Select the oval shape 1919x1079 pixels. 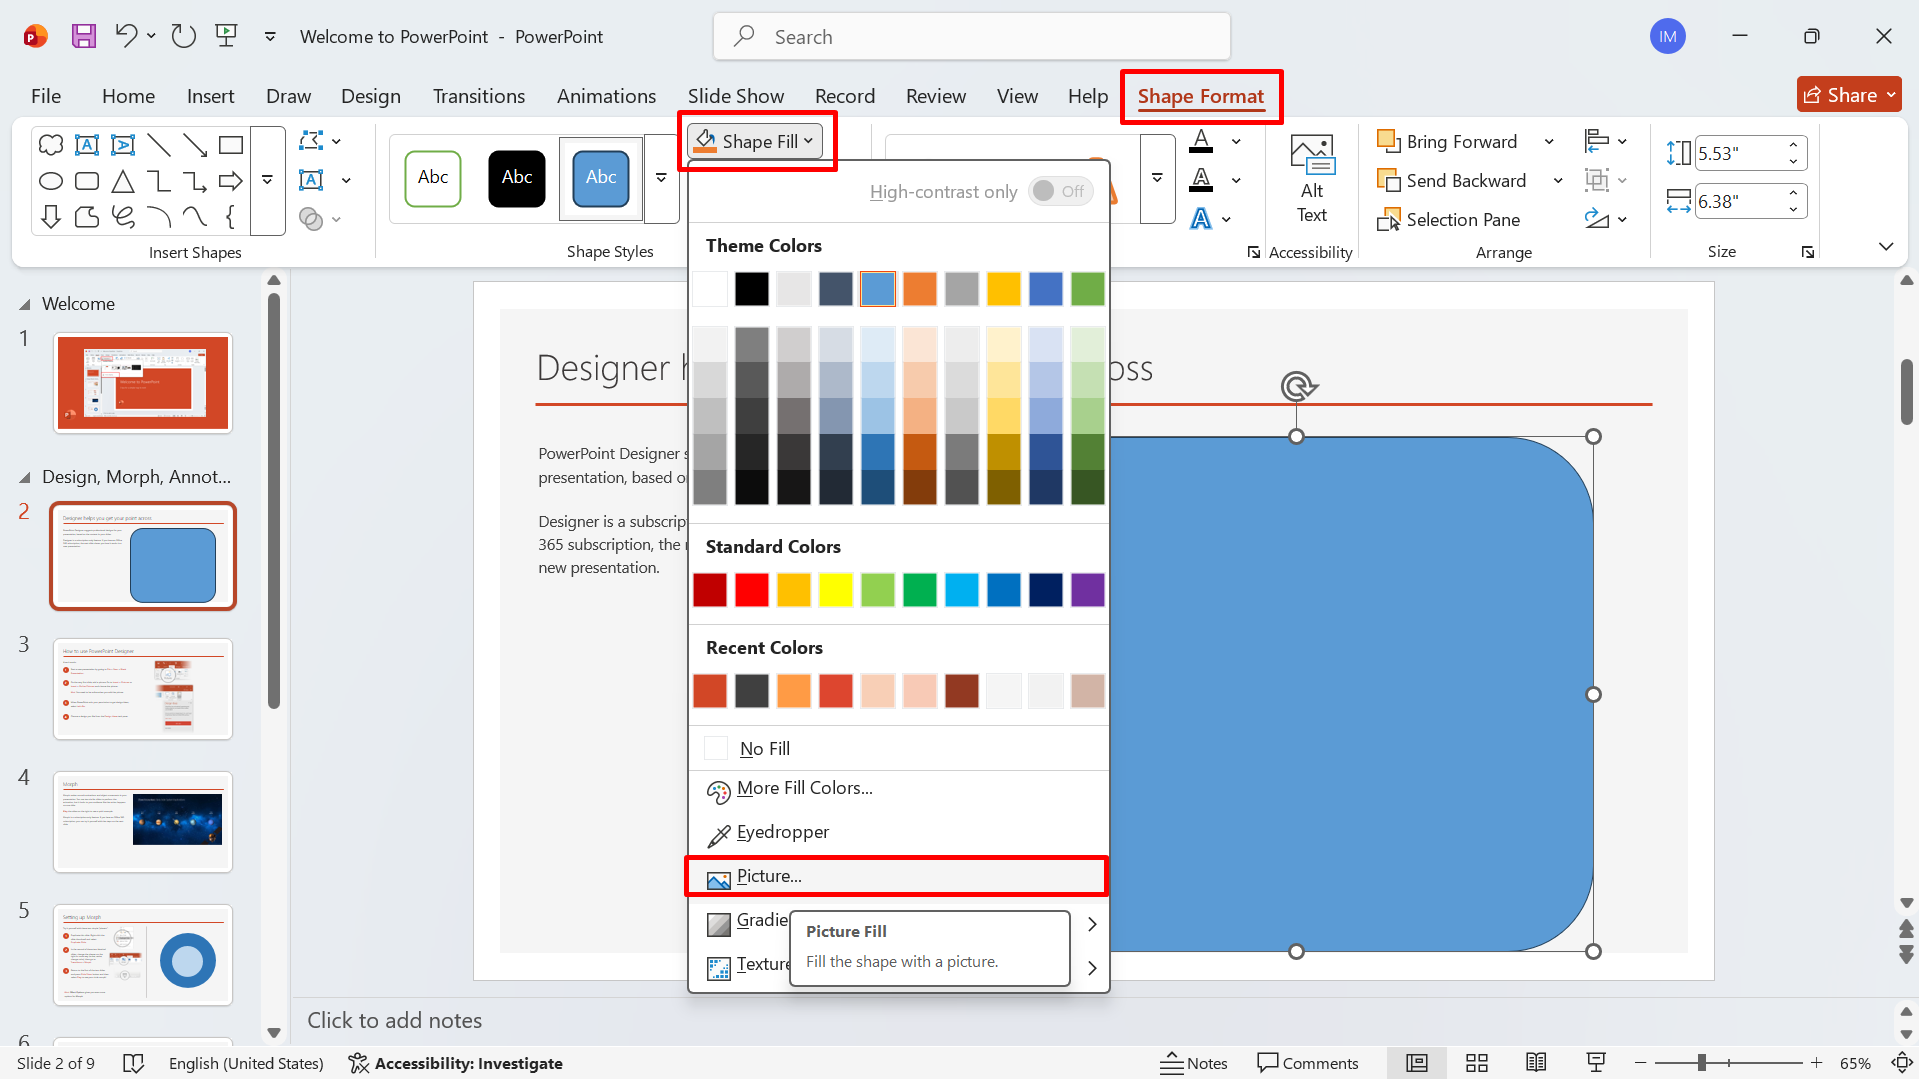[x=51, y=181]
